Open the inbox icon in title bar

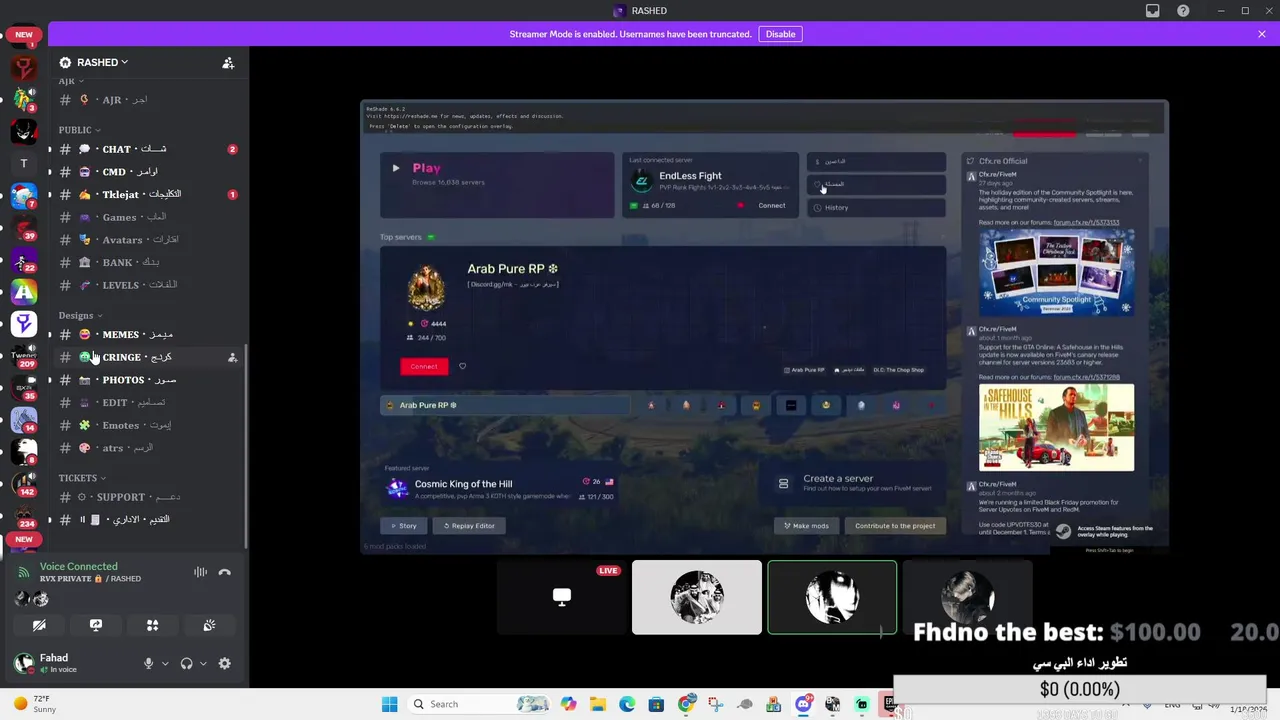[1153, 11]
